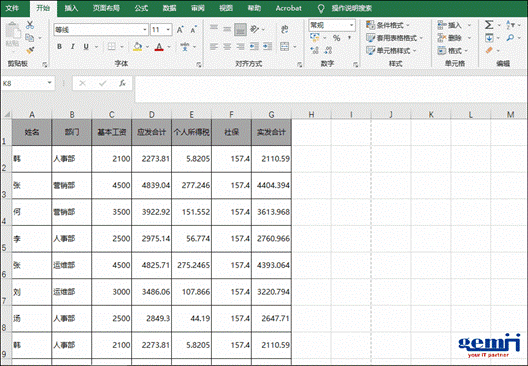Align text right
Image resolution: width=528 pixels, height=366 pixels.
point(240,46)
